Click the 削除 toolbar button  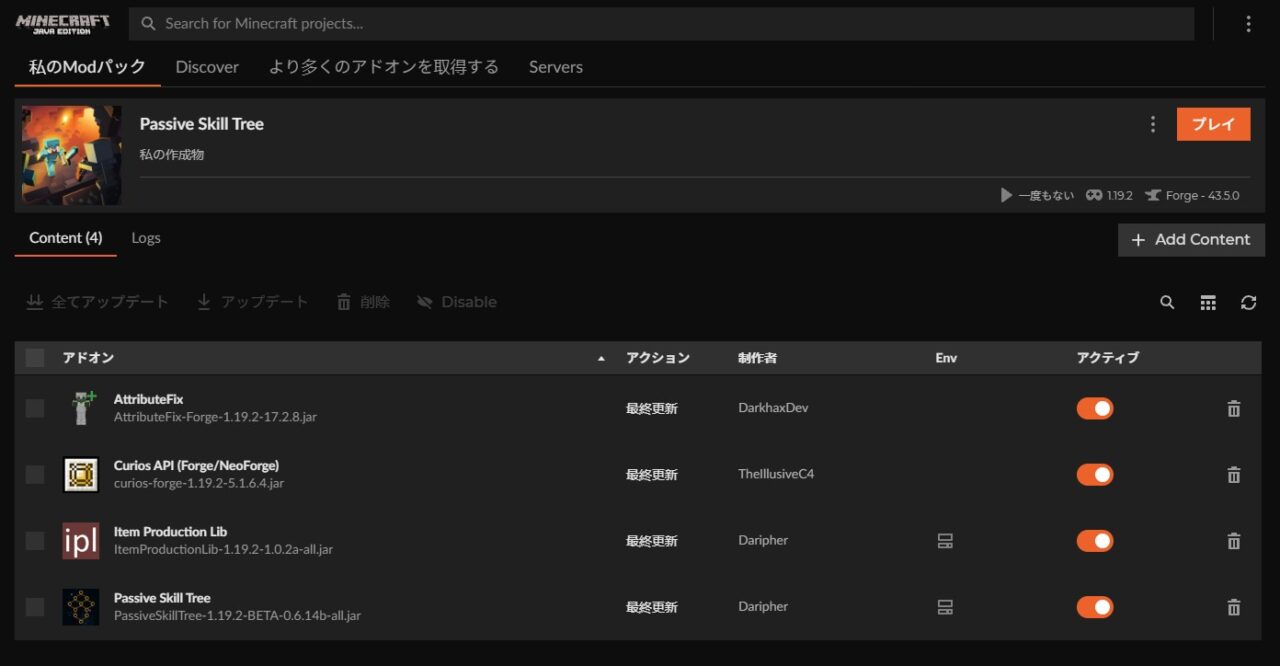pyautogui.click(x=363, y=302)
